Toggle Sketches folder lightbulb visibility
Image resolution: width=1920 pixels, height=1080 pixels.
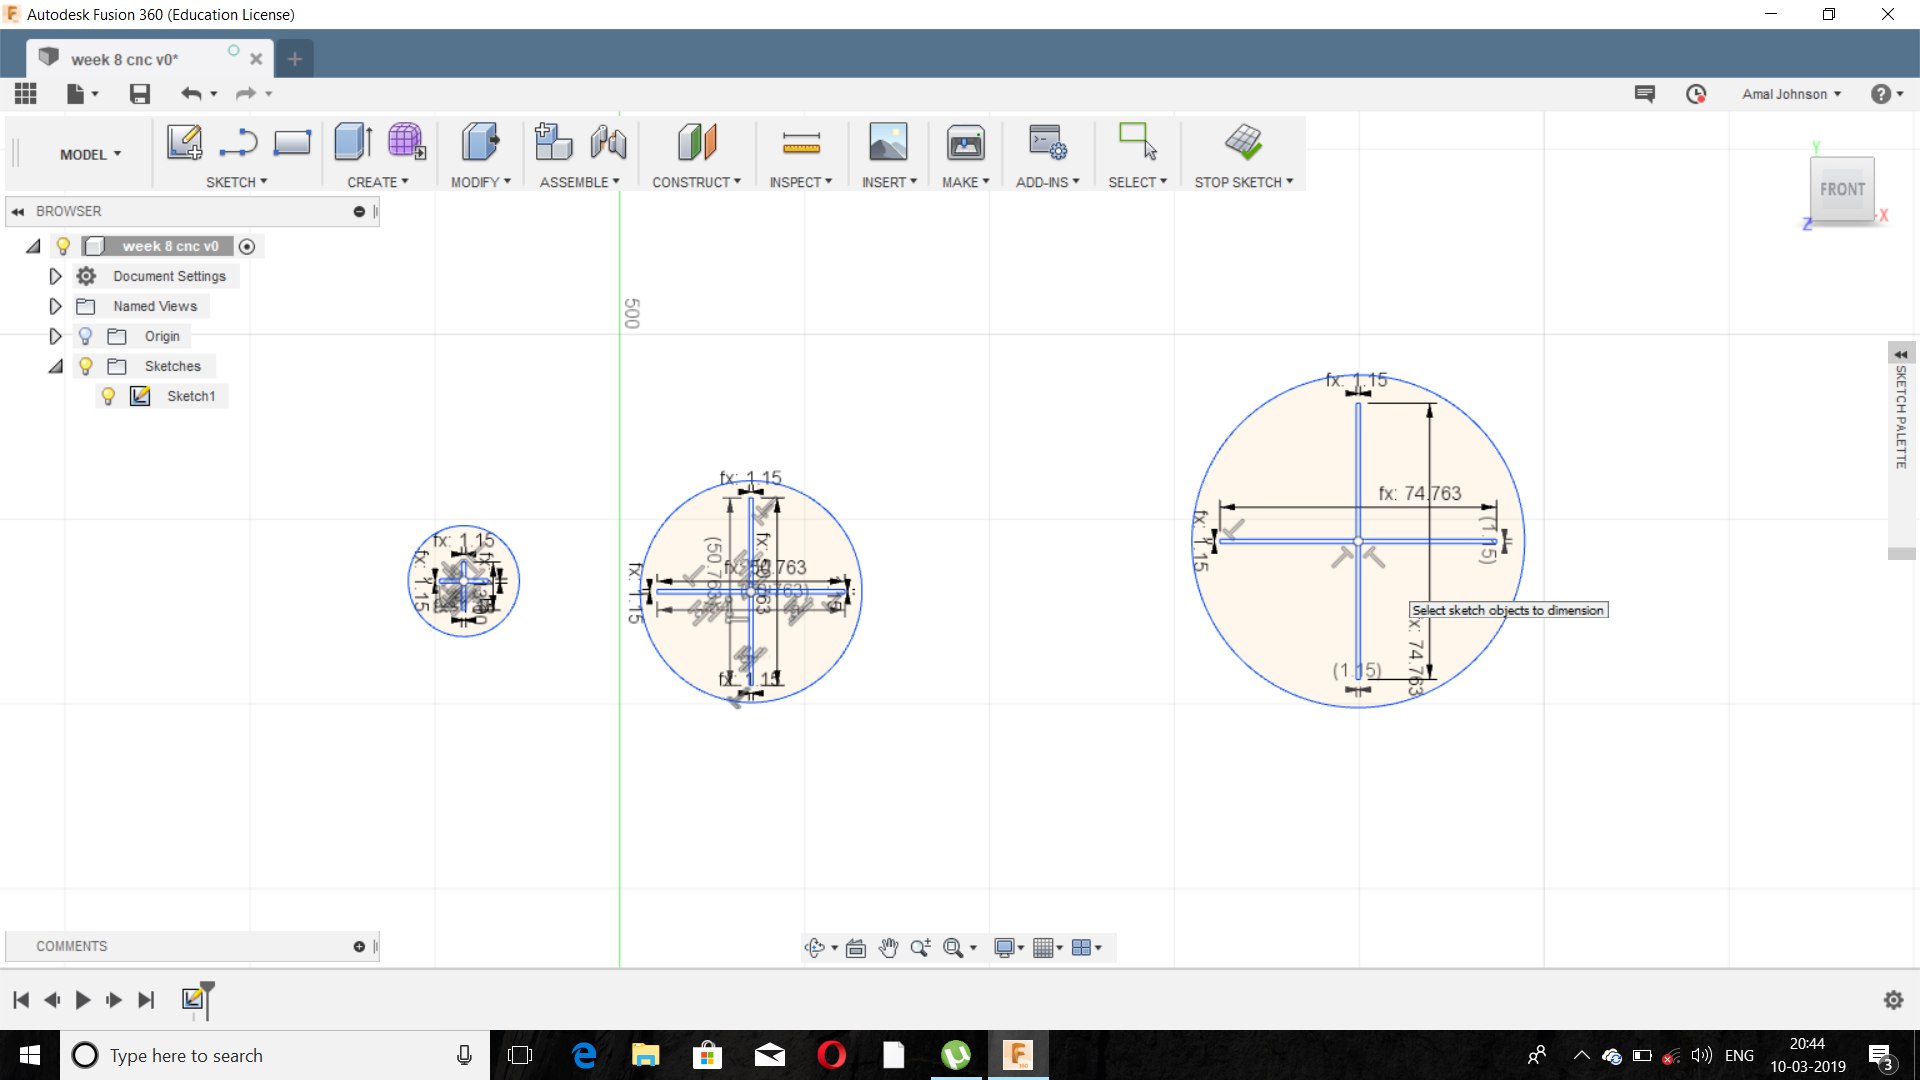(x=85, y=366)
